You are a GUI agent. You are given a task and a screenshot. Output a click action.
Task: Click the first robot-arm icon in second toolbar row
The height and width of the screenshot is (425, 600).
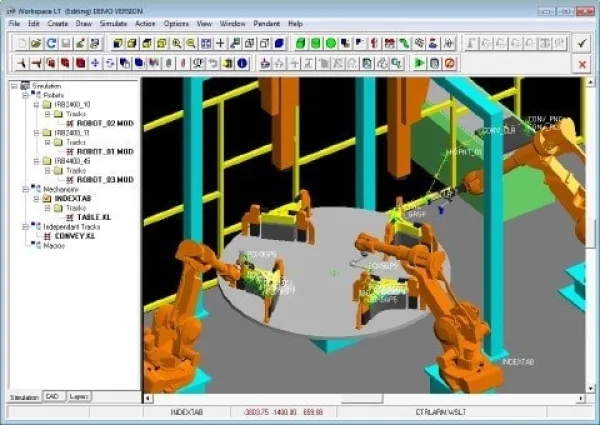tap(21, 63)
